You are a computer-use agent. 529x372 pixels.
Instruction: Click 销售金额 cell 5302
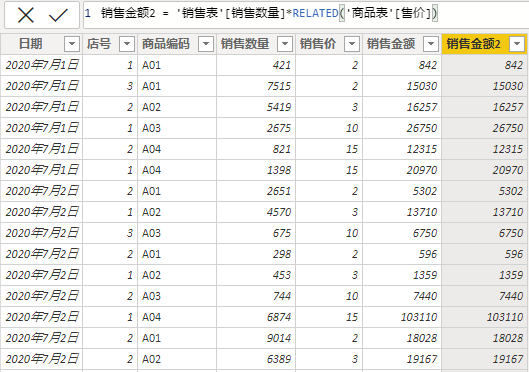coord(402,191)
